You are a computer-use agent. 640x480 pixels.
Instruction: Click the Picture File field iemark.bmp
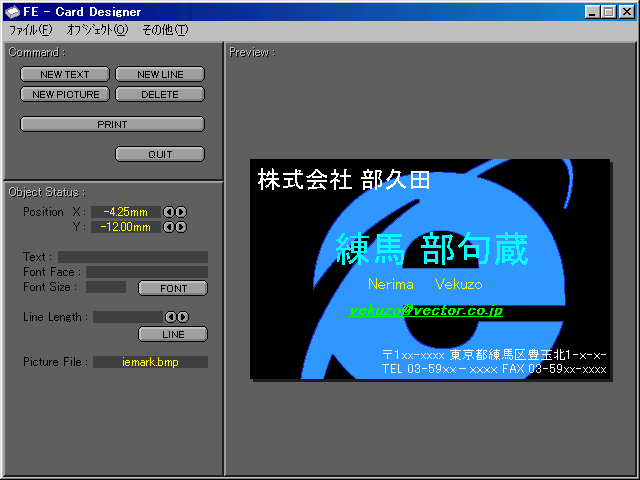coord(150,362)
